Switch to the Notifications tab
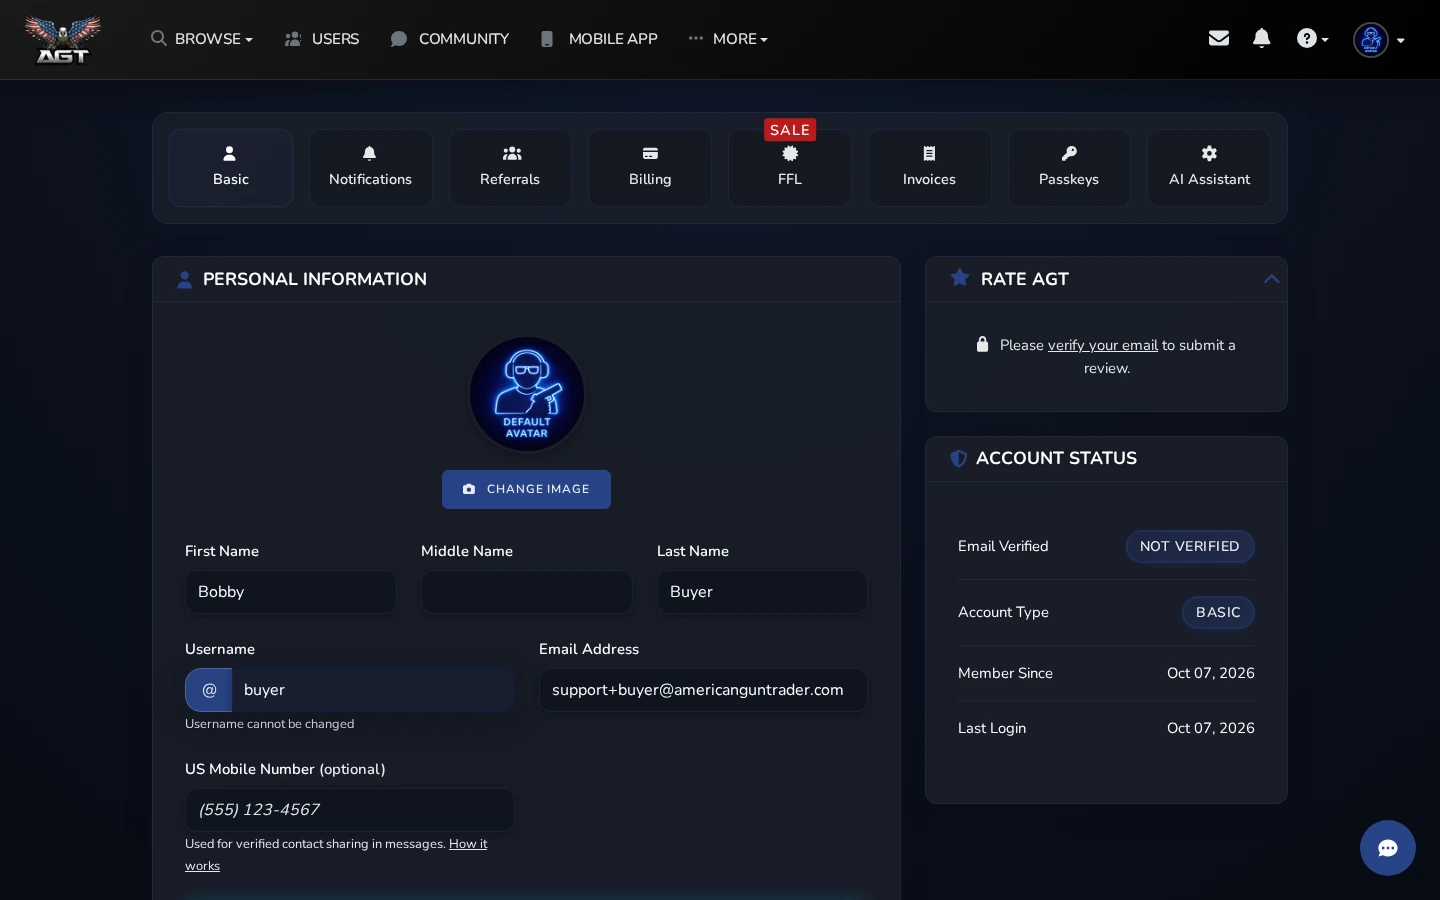1440x900 pixels. tap(370, 168)
